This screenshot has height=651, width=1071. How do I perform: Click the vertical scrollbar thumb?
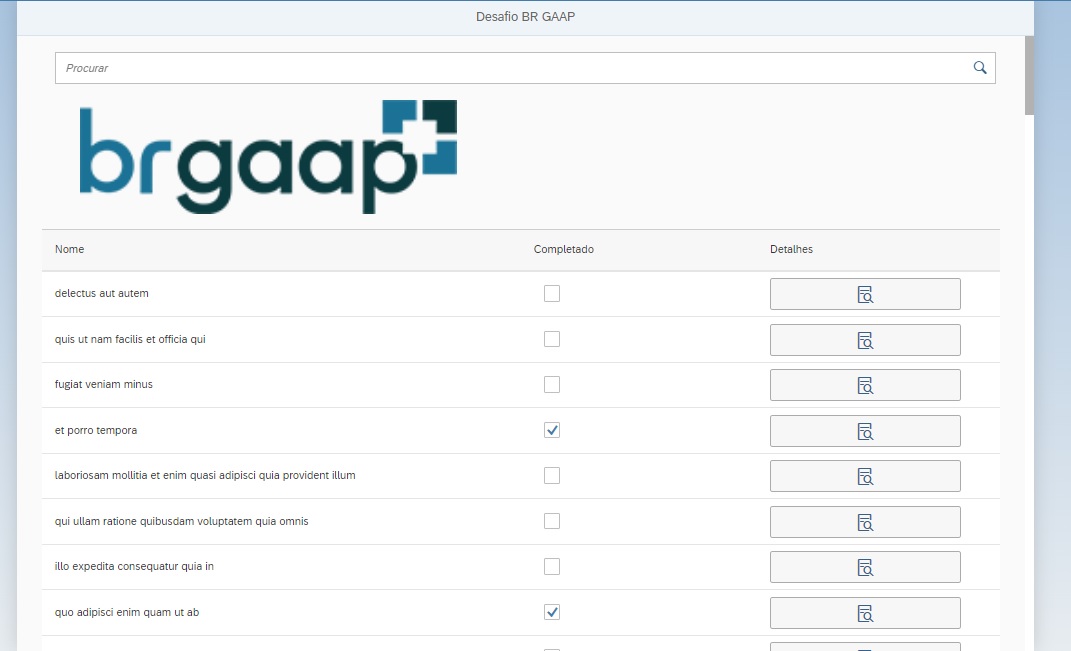1029,75
